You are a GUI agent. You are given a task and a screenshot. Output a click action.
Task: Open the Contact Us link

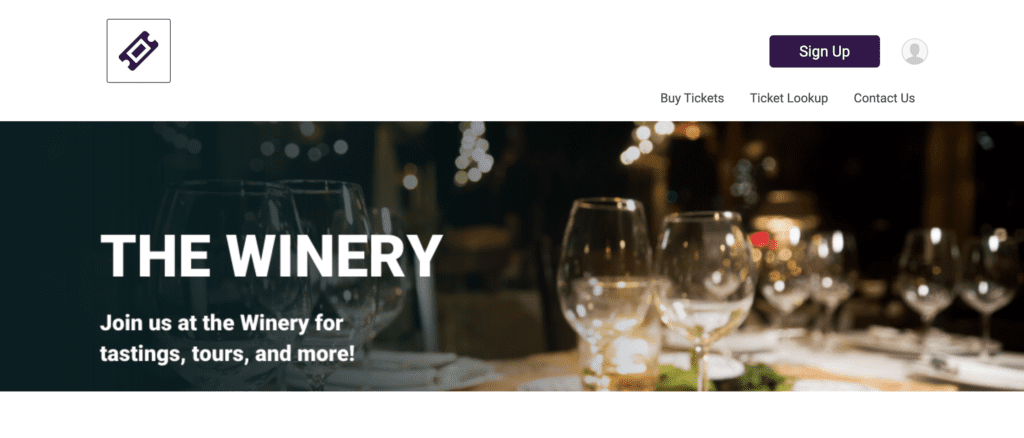(884, 98)
